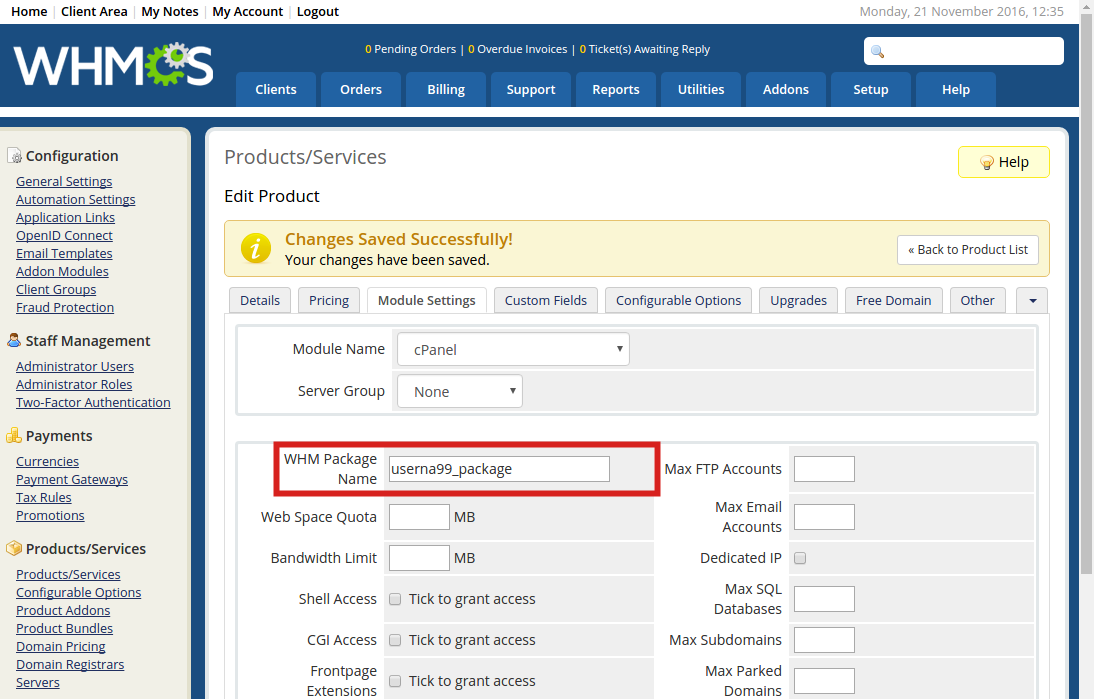Click the Configuration section icon

[14, 156]
